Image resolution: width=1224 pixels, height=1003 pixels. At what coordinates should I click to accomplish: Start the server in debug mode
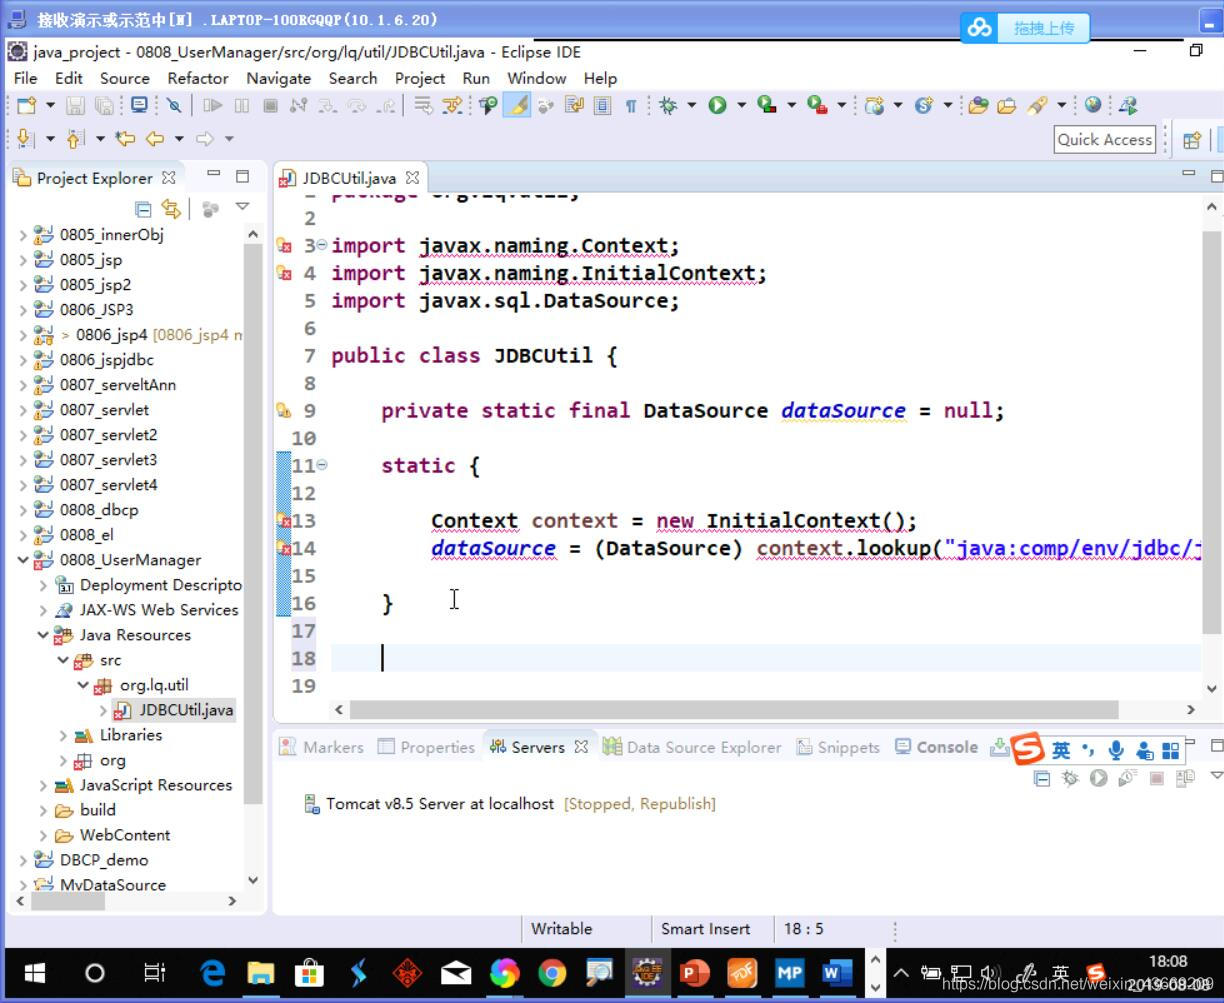[x=1070, y=778]
